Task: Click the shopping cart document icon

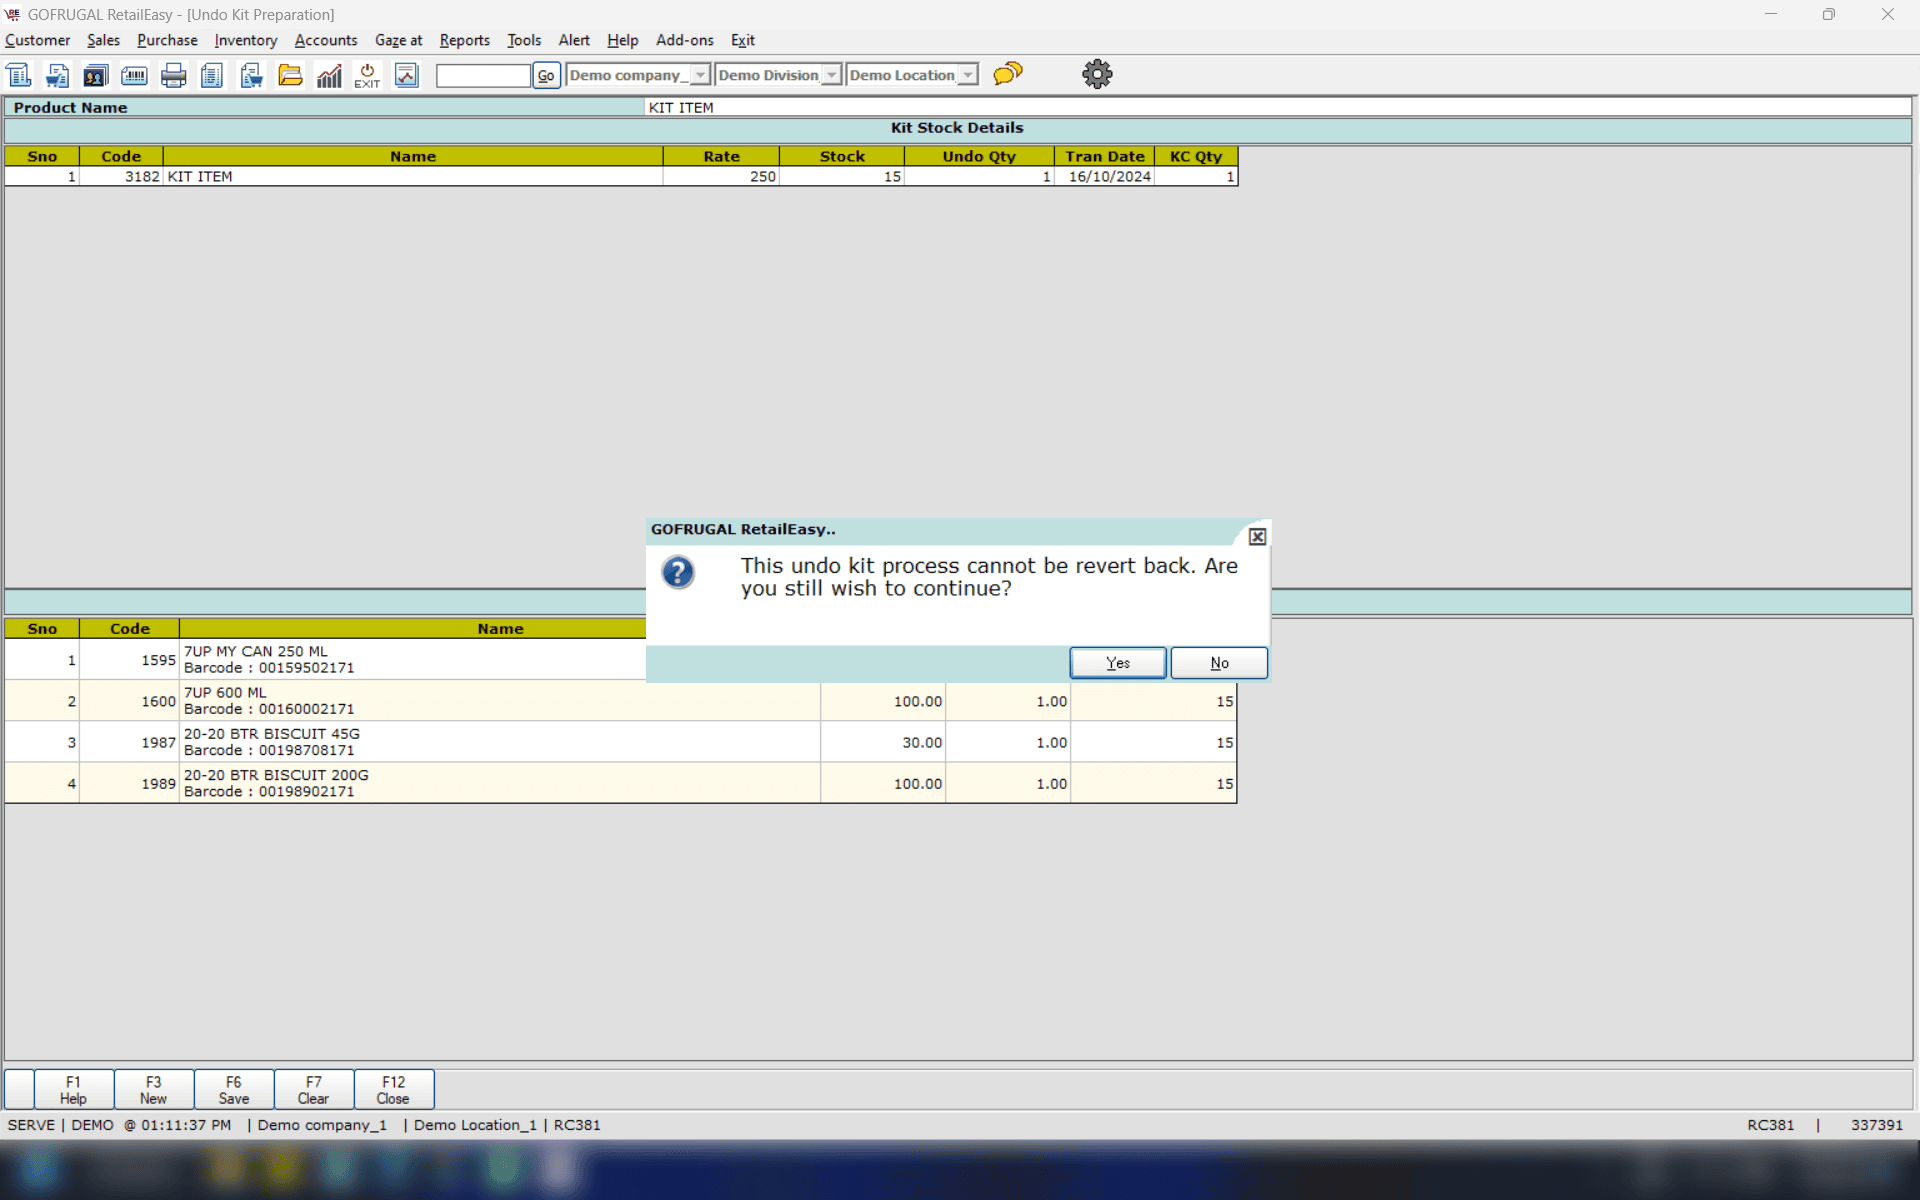Action: click(x=57, y=75)
